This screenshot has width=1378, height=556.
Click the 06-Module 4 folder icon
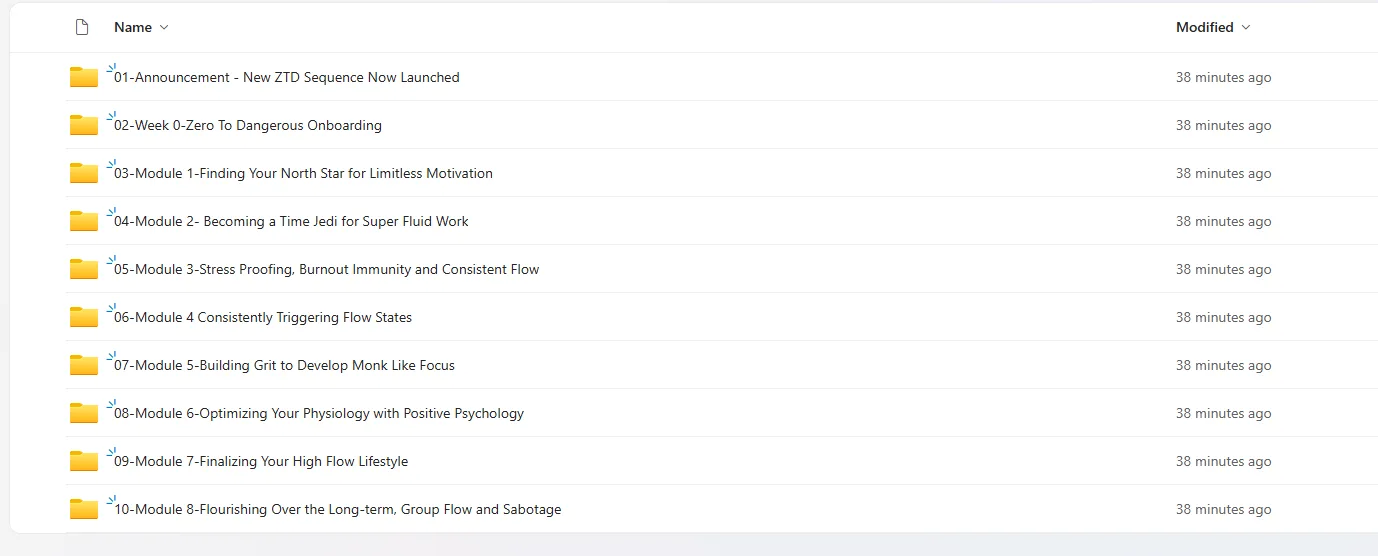84,317
